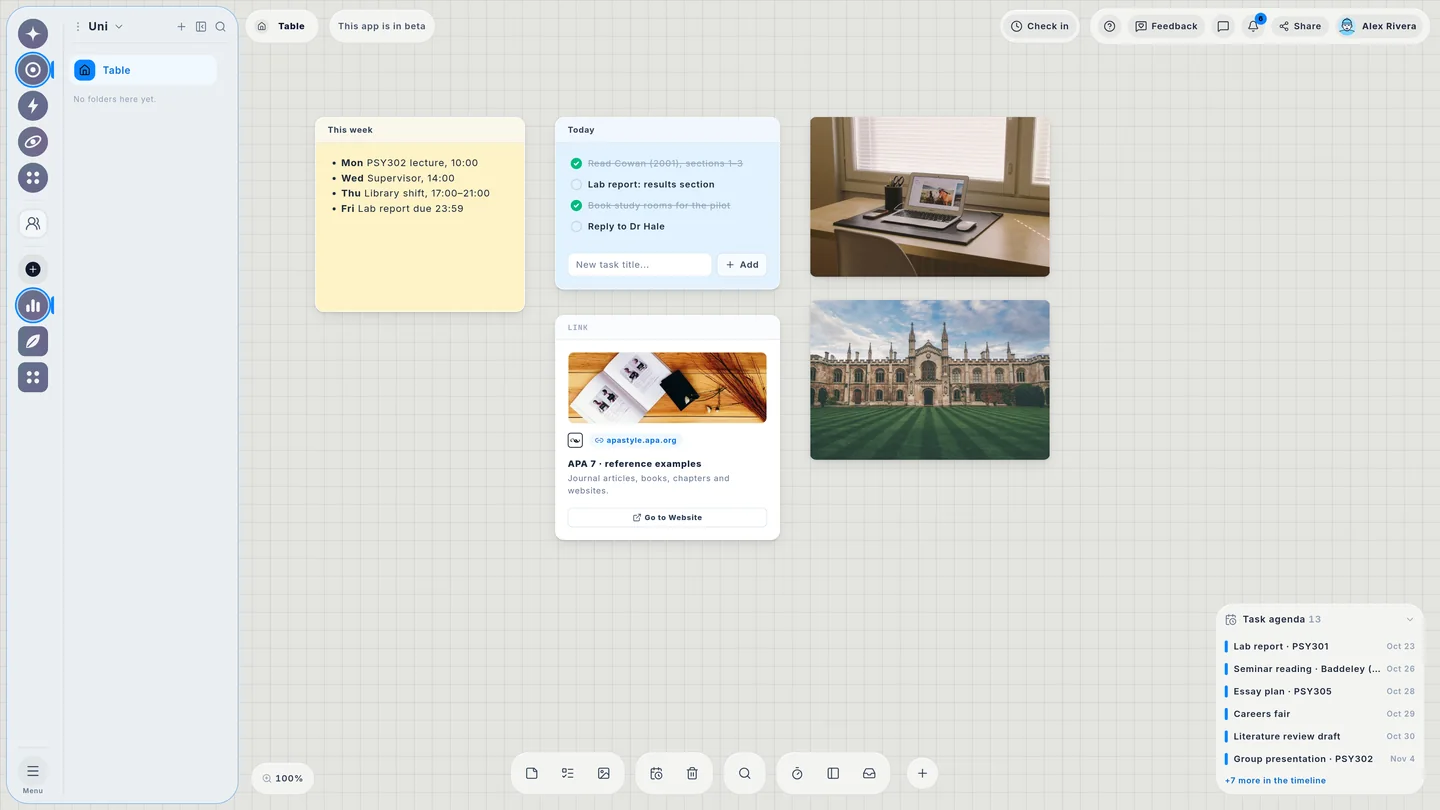Click the search icon in Uni panel header
Image resolution: width=1440 pixels, height=810 pixels.
[221, 27]
